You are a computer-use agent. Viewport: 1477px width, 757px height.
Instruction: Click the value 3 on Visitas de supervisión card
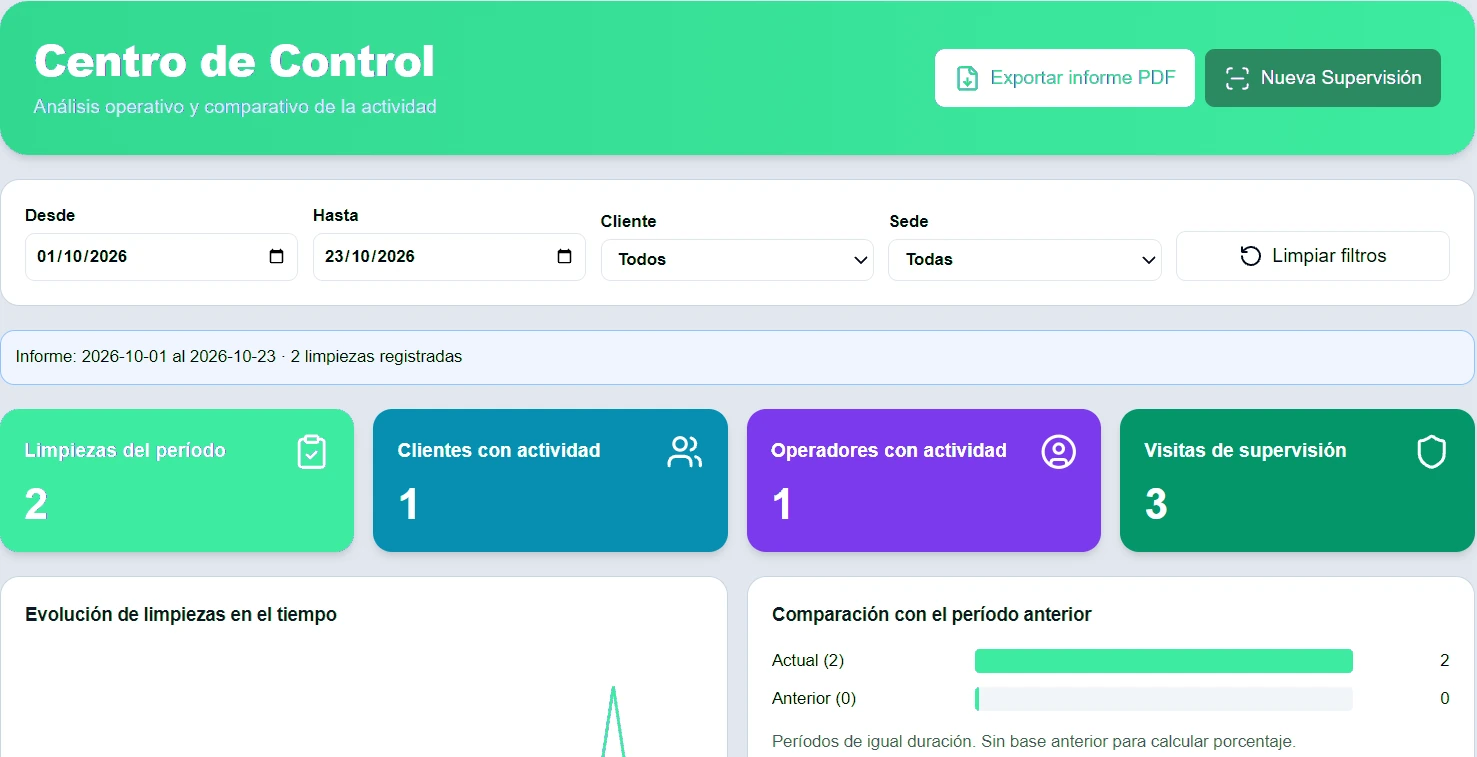[x=1156, y=505]
